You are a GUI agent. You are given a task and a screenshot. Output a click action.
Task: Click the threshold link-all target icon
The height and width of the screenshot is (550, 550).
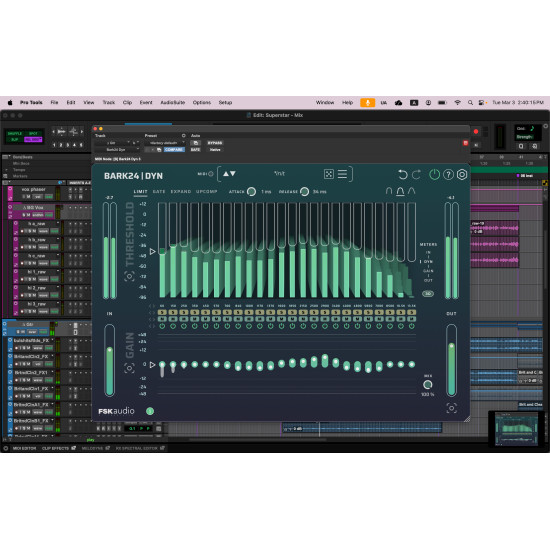tap(129, 276)
